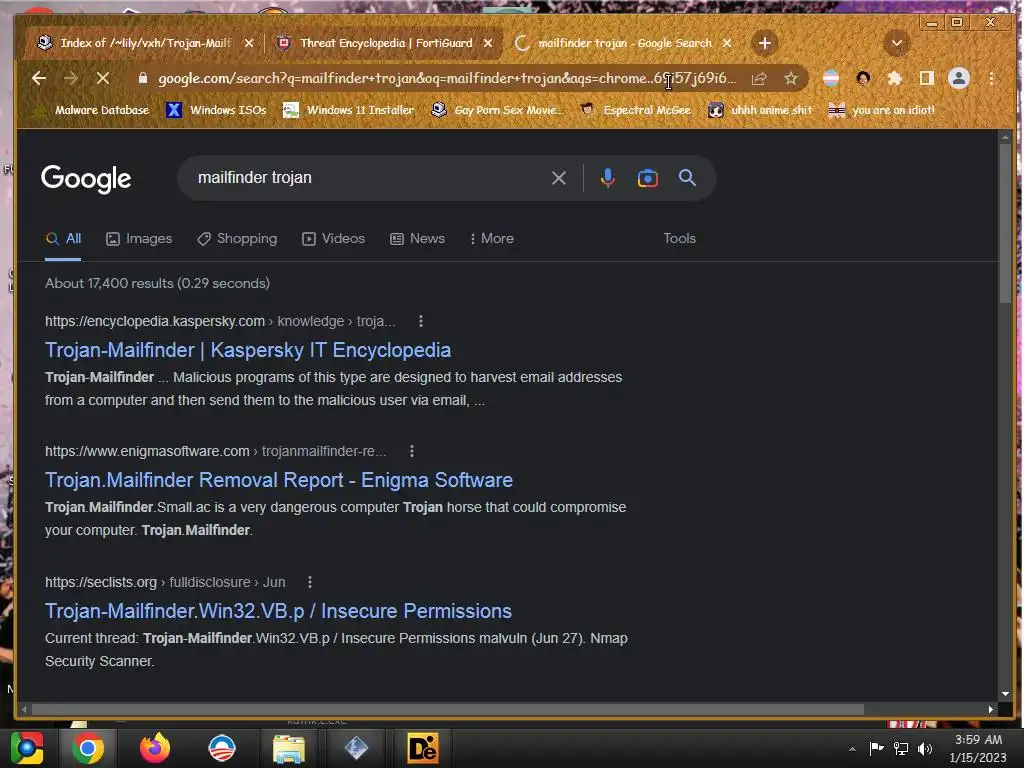
Task: Select the mailfinder trojan Google Search tab
Action: 624,43
